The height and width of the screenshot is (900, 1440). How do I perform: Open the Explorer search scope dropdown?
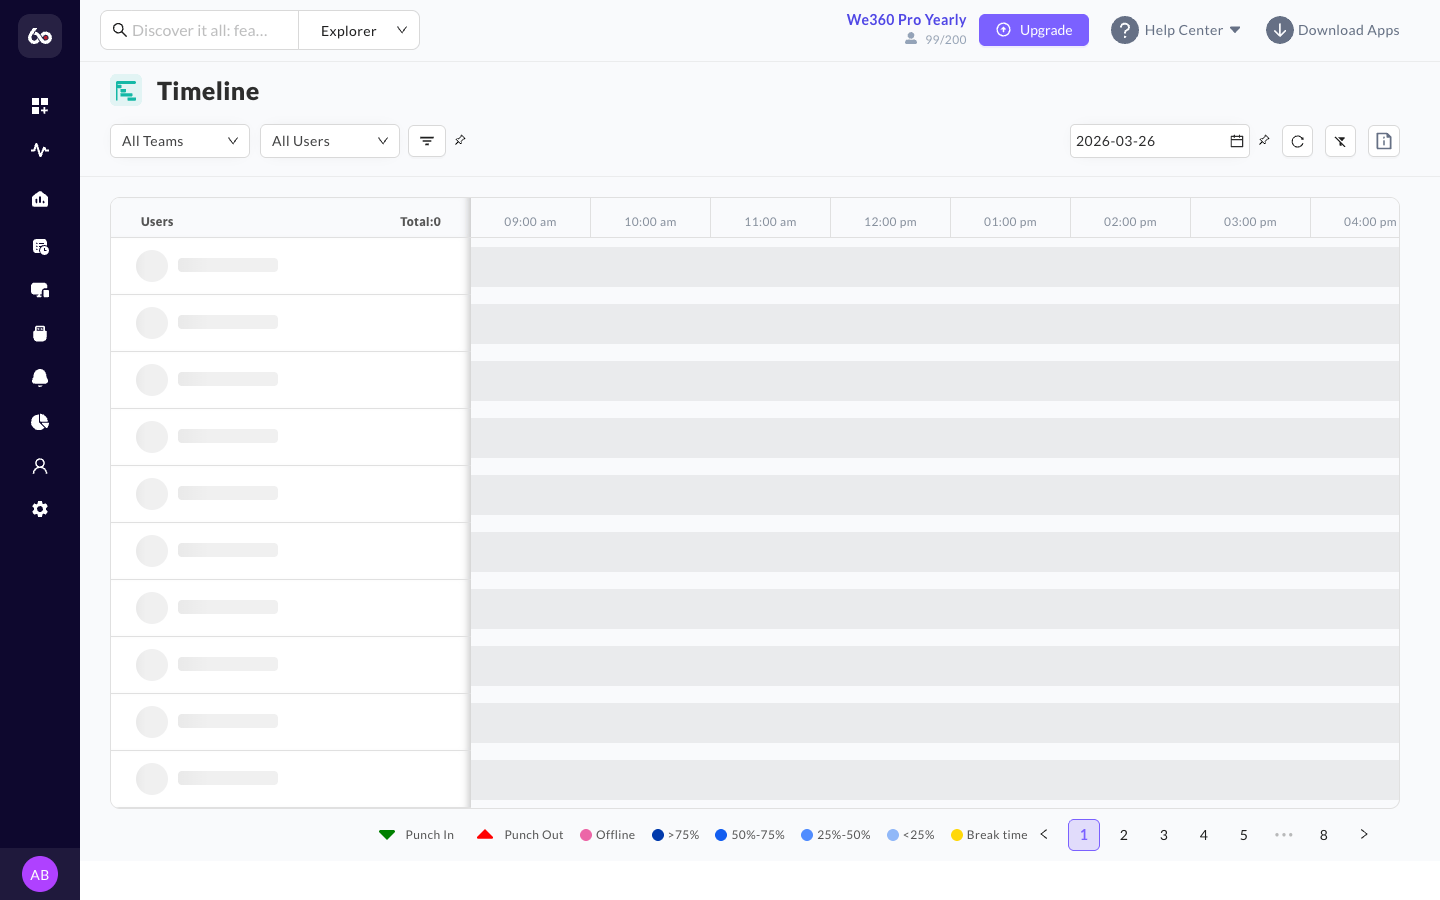tap(359, 30)
